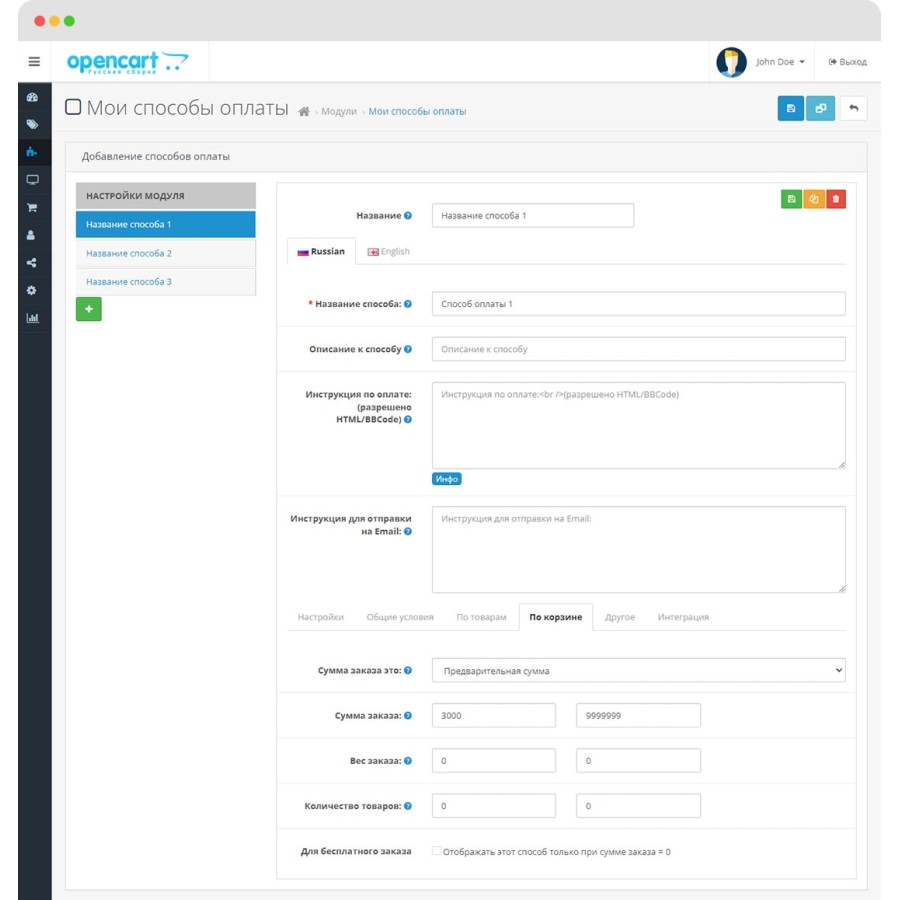Click the maximum order sum field 9999999
Screen dimensions: 900x900
638,715
